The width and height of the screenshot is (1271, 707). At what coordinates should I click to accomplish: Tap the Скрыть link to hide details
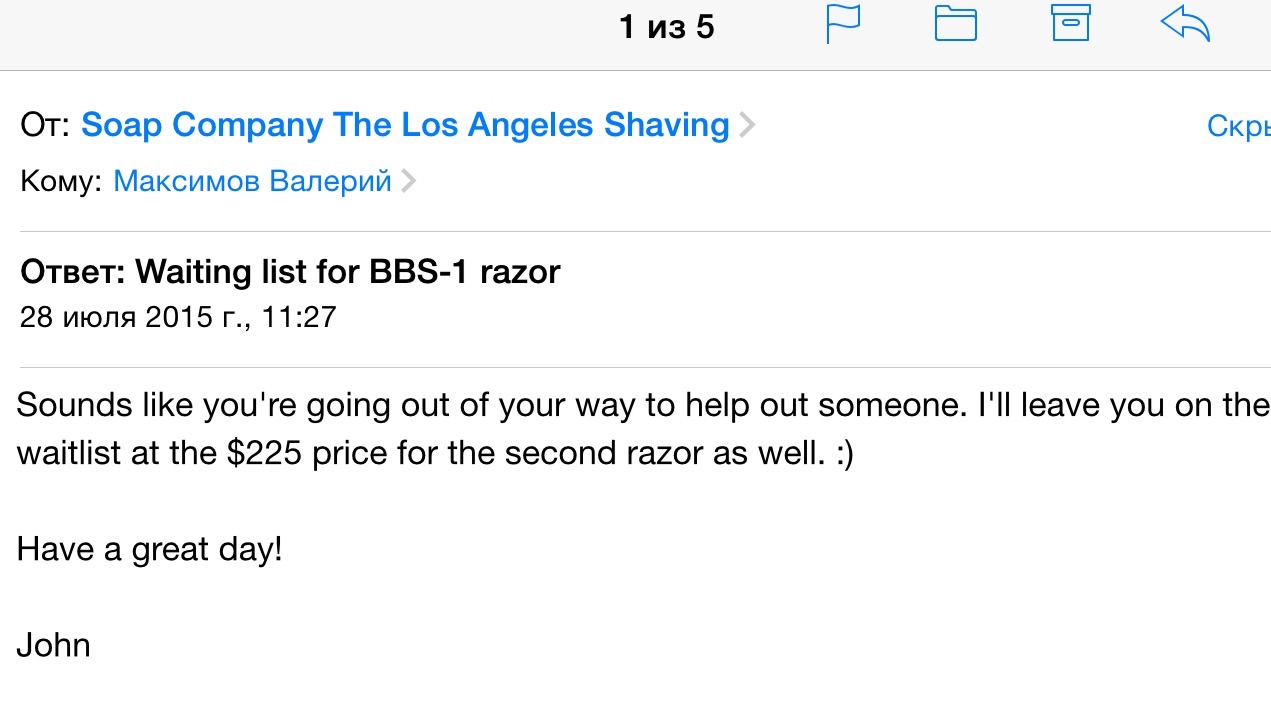pos(1238,127)
